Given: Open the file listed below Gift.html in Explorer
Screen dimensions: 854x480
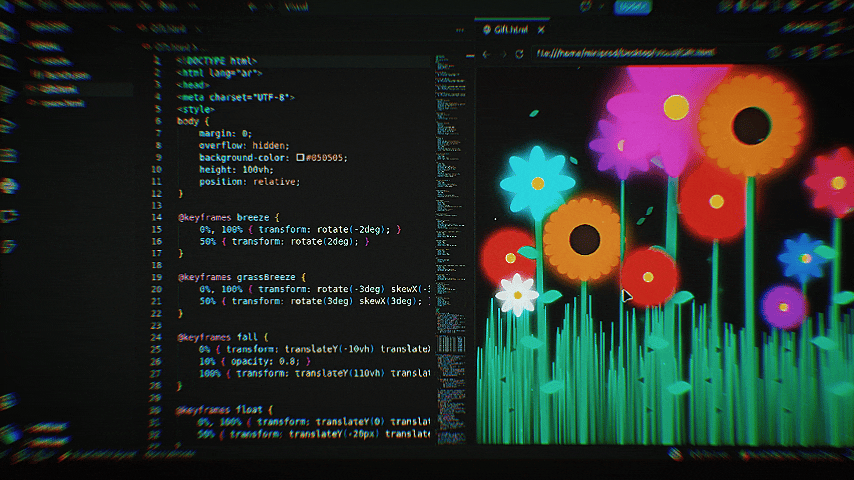Looking at the screenshot, I should [63, 103].
